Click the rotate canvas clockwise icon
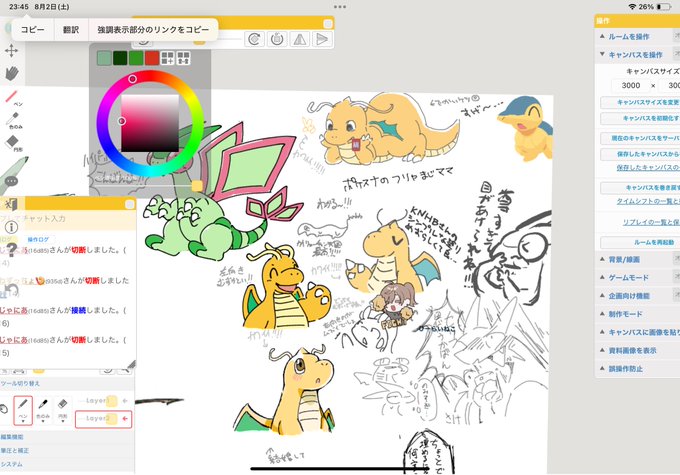The image size is (680, 475). 255,39
